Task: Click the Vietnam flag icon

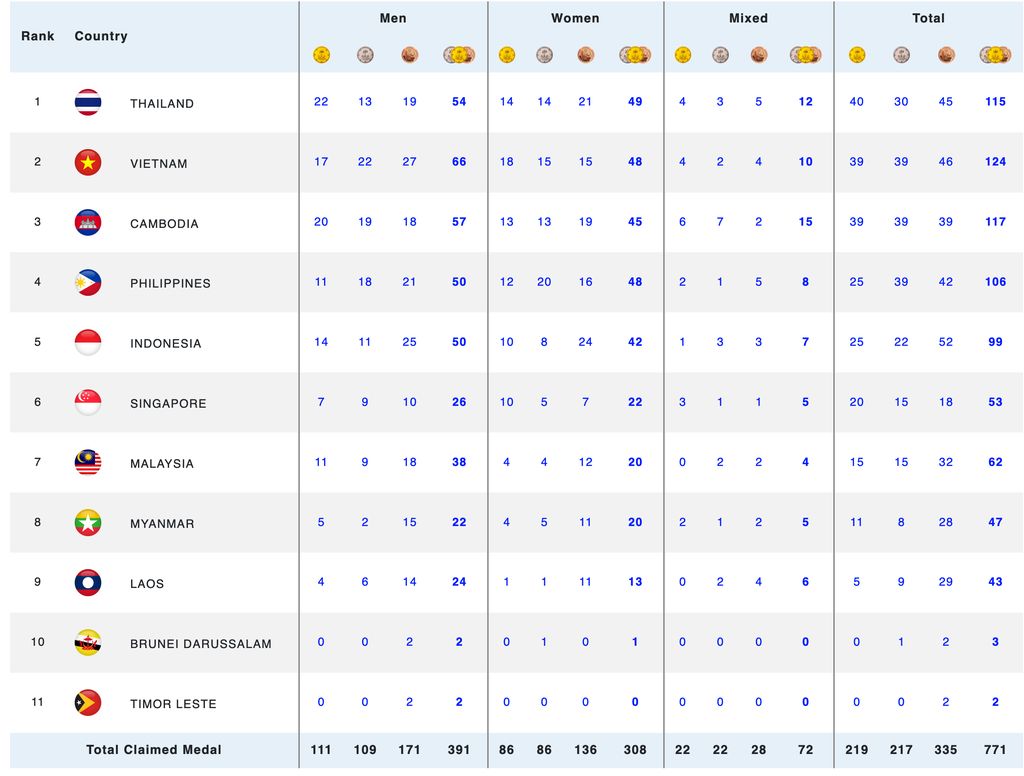Action: (x=88, y=163)
